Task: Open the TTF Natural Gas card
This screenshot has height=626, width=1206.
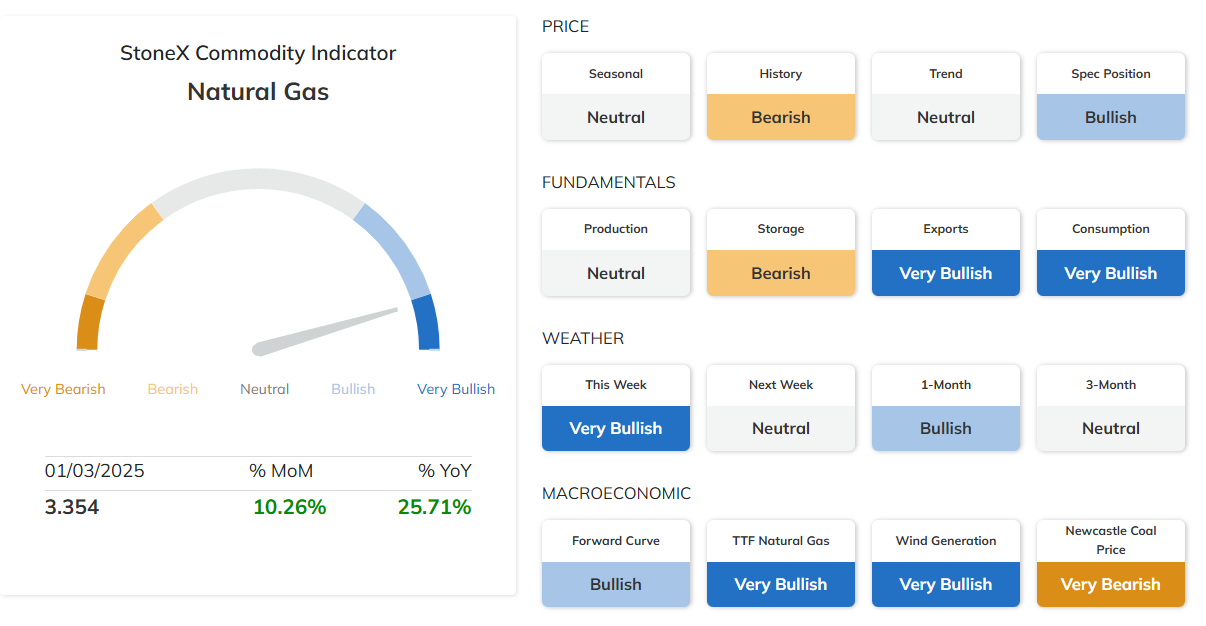Action: click(781, 563)
